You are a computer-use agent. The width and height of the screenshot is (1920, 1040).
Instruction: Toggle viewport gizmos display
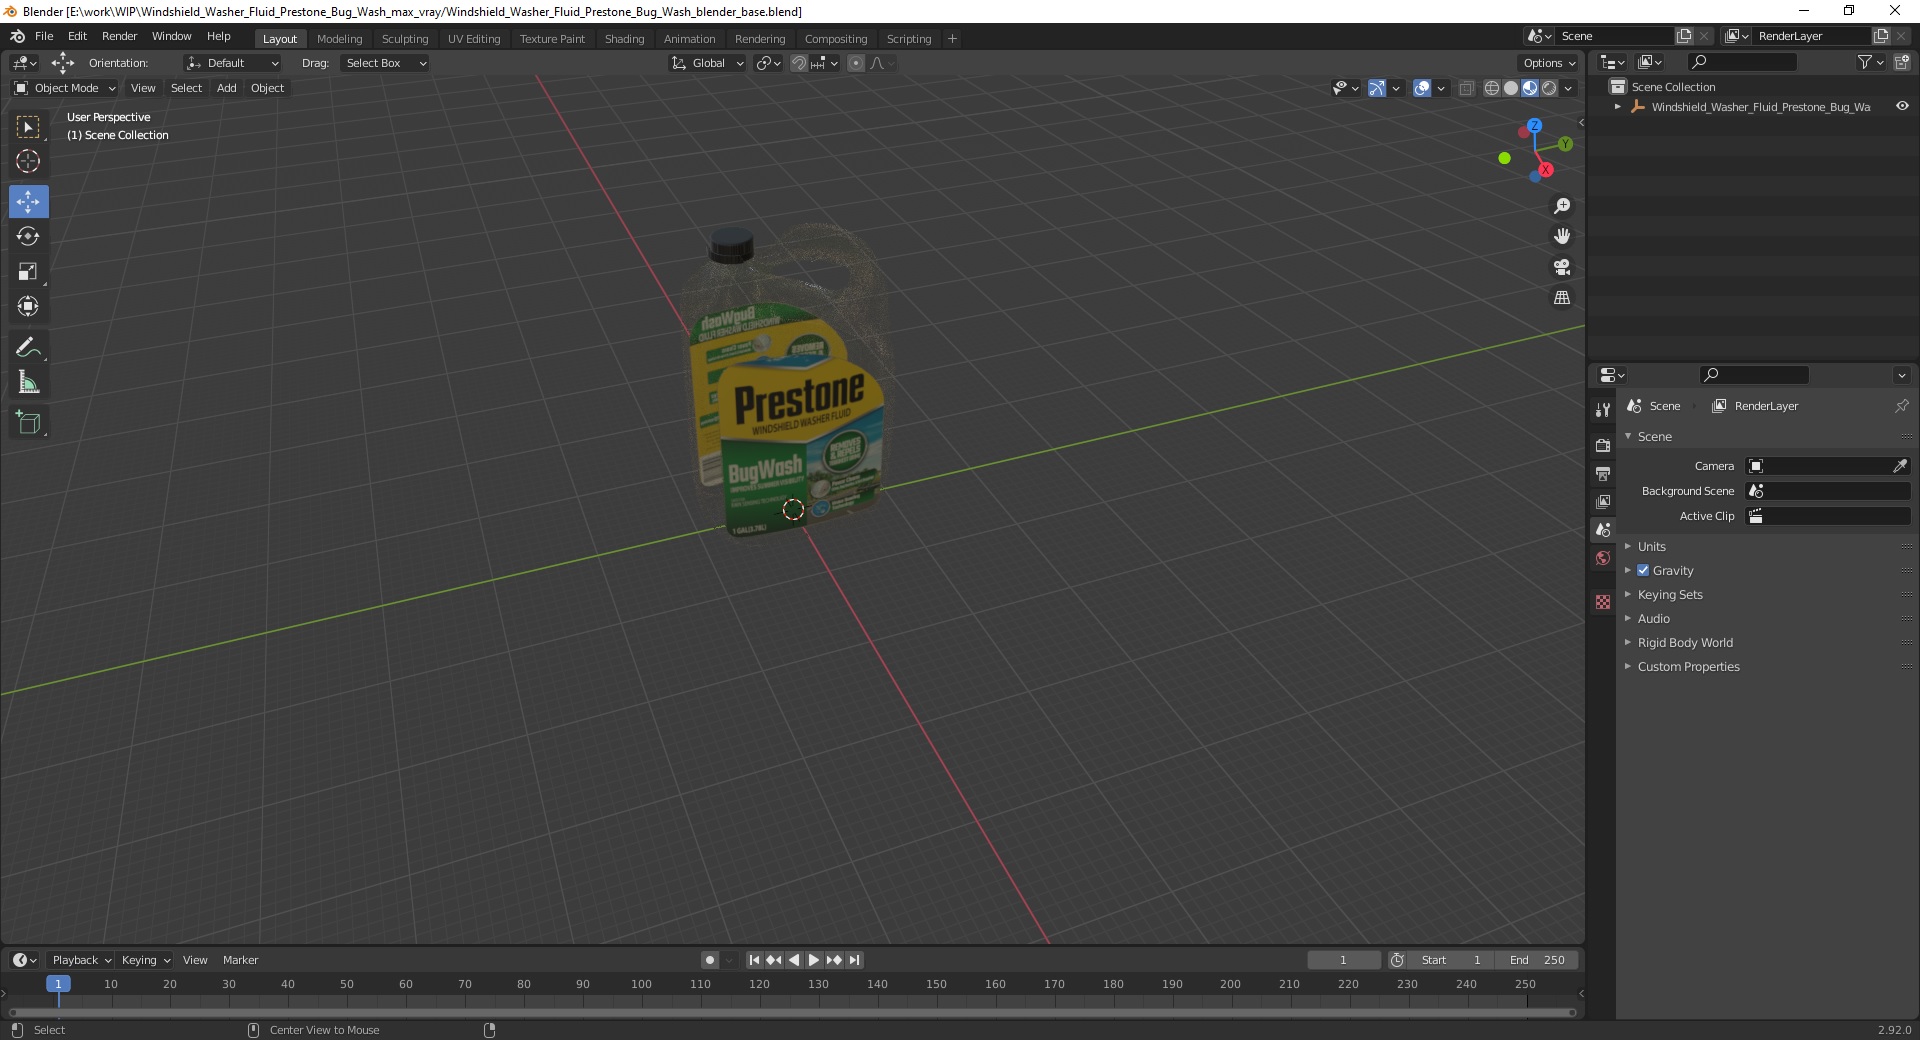1377,88
